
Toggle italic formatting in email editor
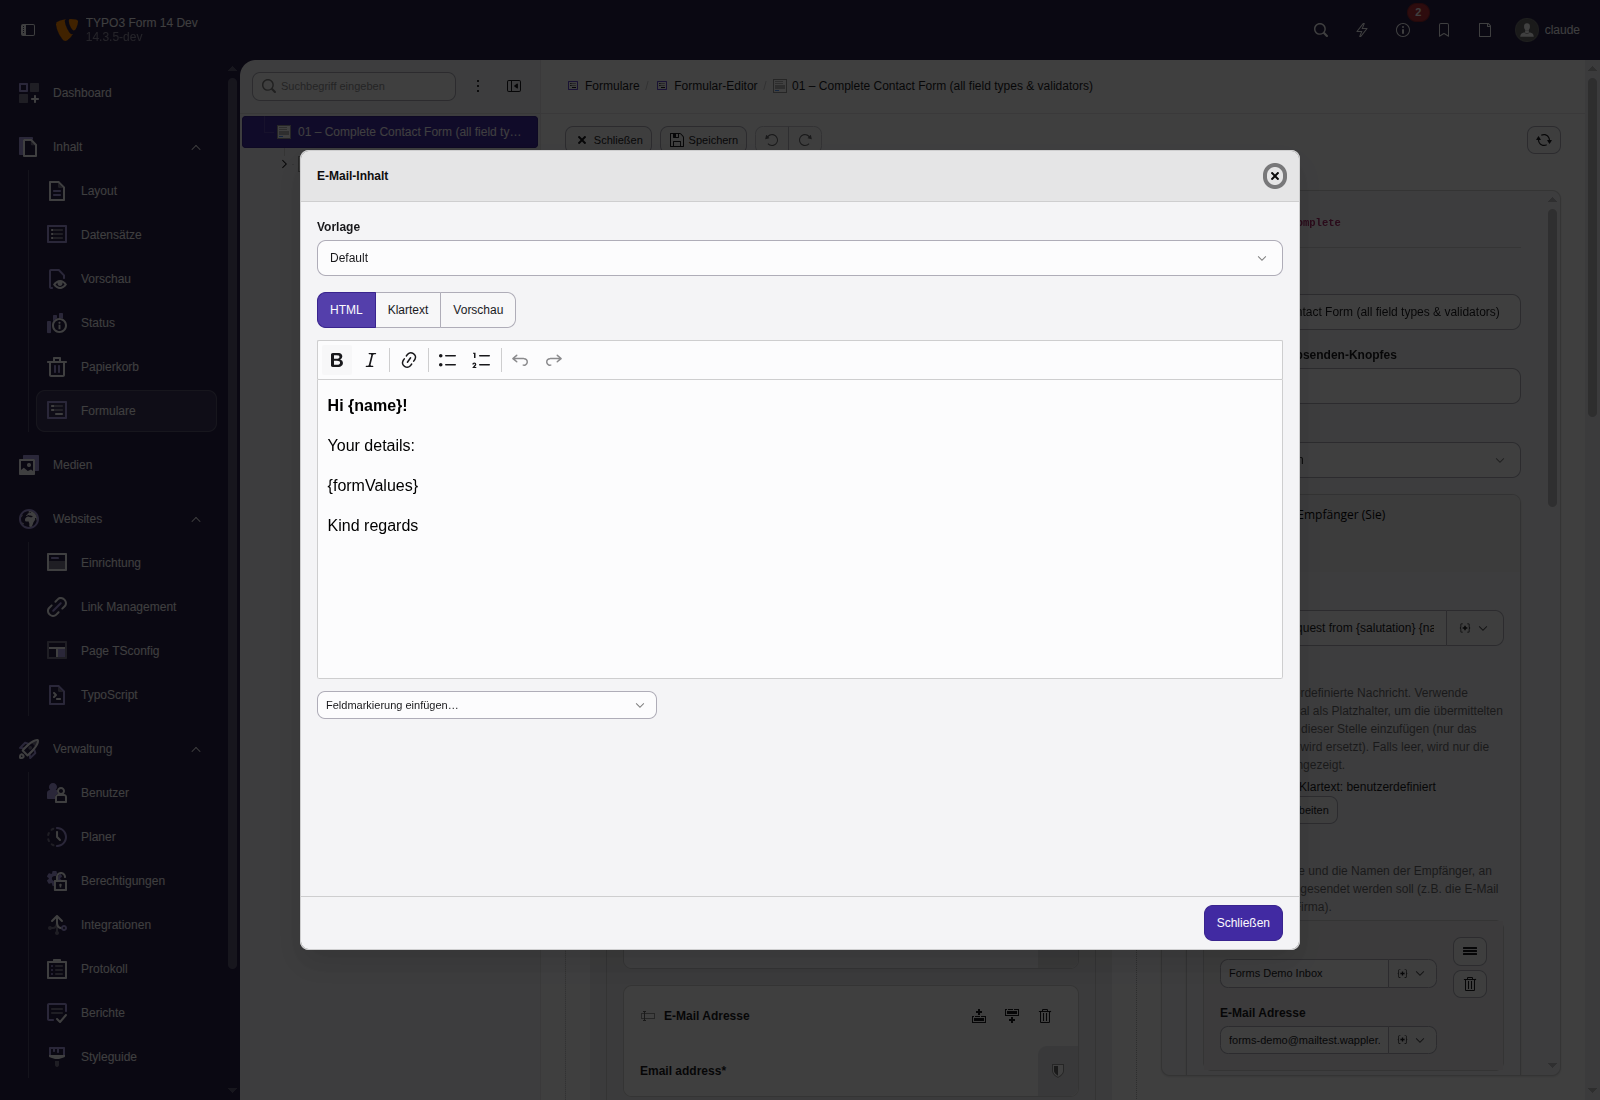371,360
